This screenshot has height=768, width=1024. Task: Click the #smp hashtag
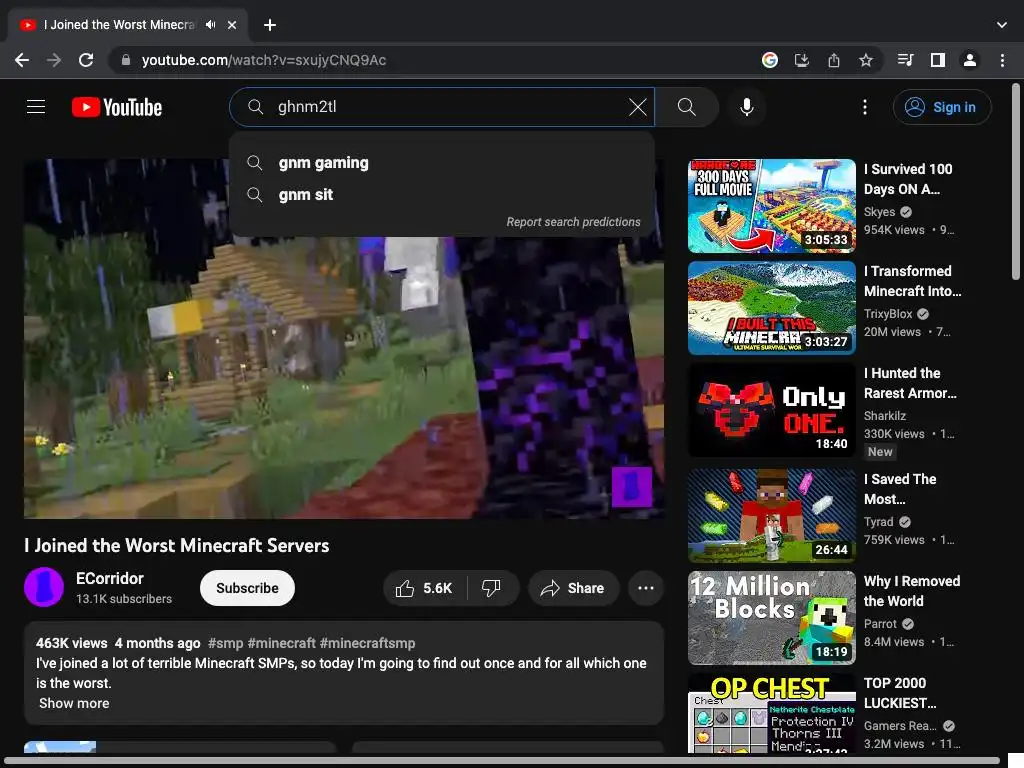tap(225, 643)
